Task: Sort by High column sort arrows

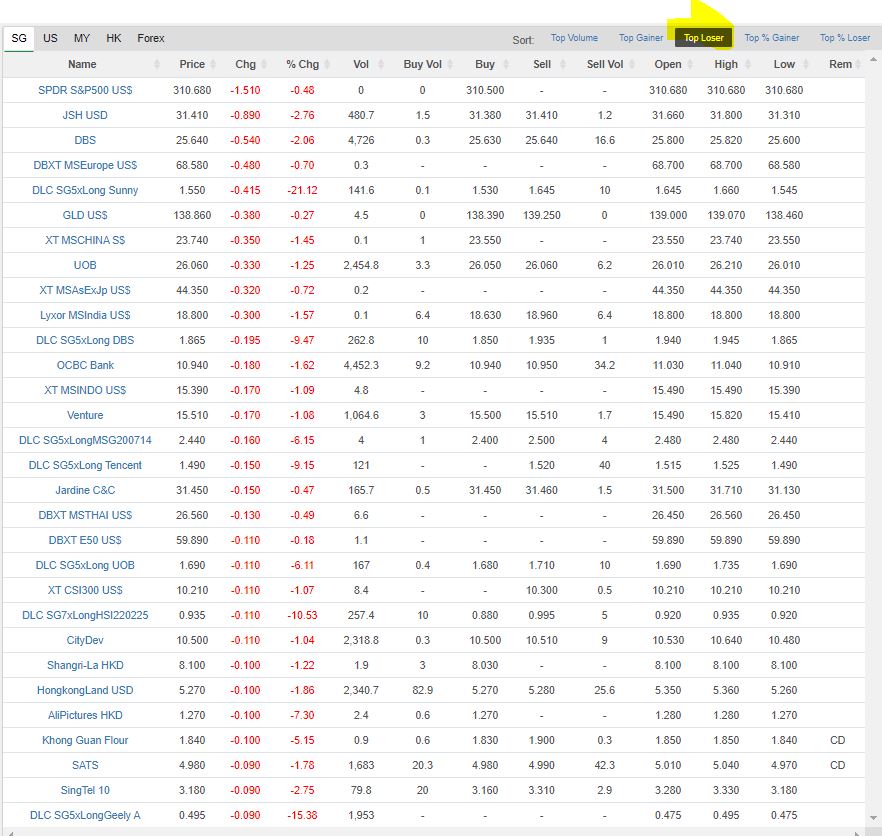Action: pyautogui.click(x=748, y=65)
